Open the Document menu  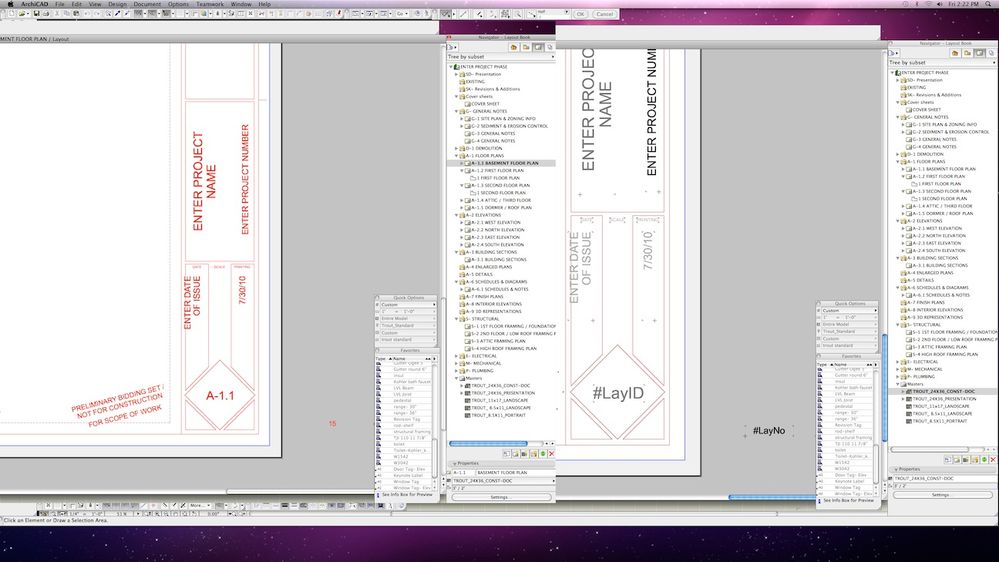pyautogui.click(x=147, y=4)
